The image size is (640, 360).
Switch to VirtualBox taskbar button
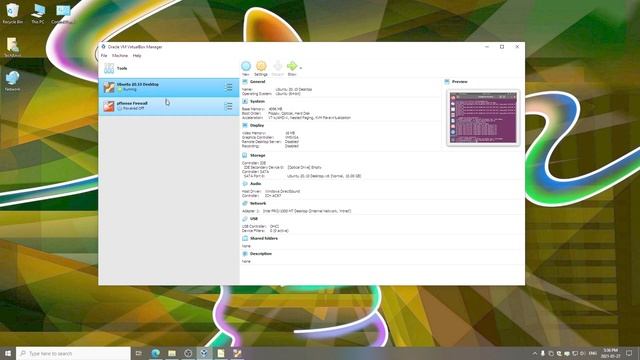point(204,353)
